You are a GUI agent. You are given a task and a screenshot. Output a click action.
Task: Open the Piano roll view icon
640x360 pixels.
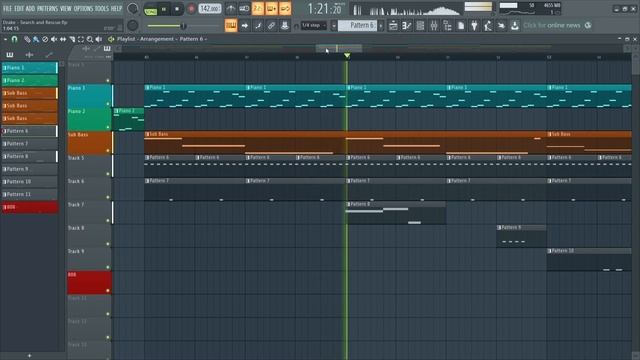point(407,26)
